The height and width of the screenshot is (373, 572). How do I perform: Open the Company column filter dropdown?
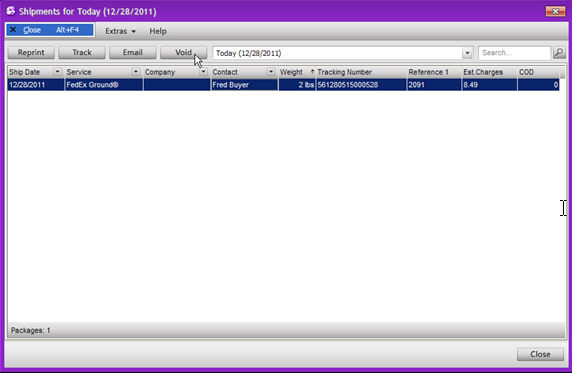(x=203, y=72)
